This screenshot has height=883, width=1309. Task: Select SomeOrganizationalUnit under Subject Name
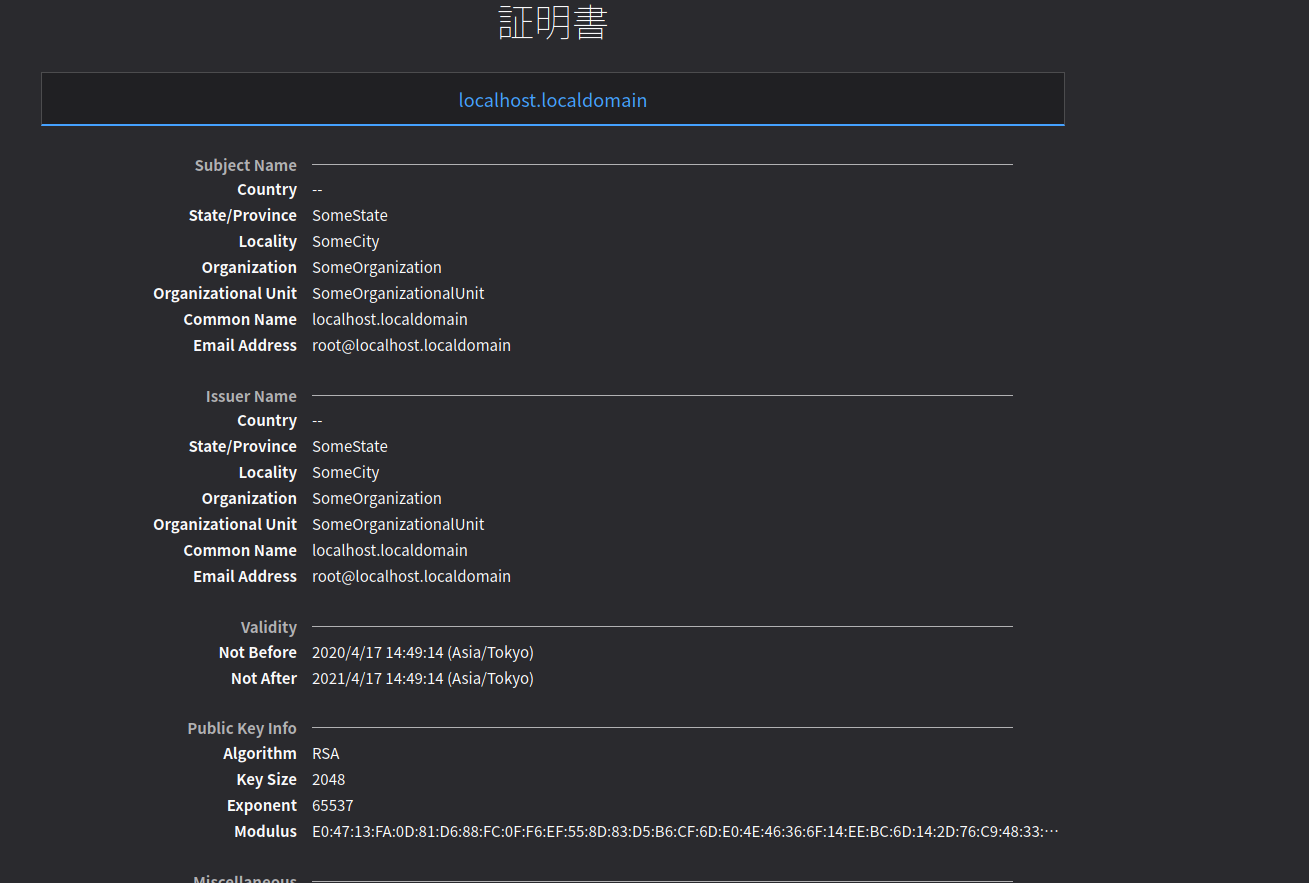coord(398,294)
